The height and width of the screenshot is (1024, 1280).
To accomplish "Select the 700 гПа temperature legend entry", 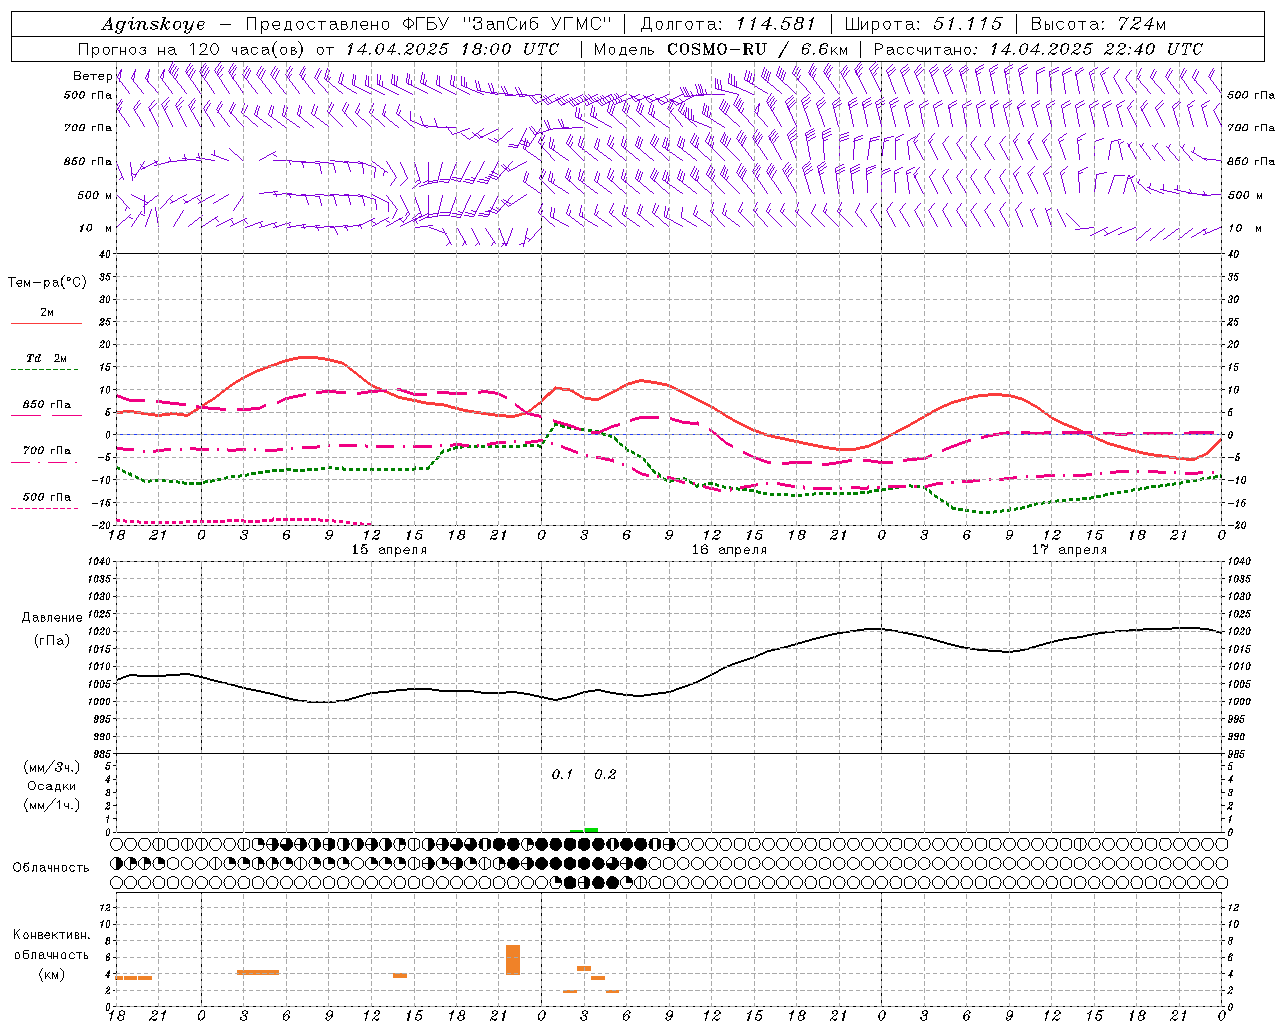I will (46, 451).
